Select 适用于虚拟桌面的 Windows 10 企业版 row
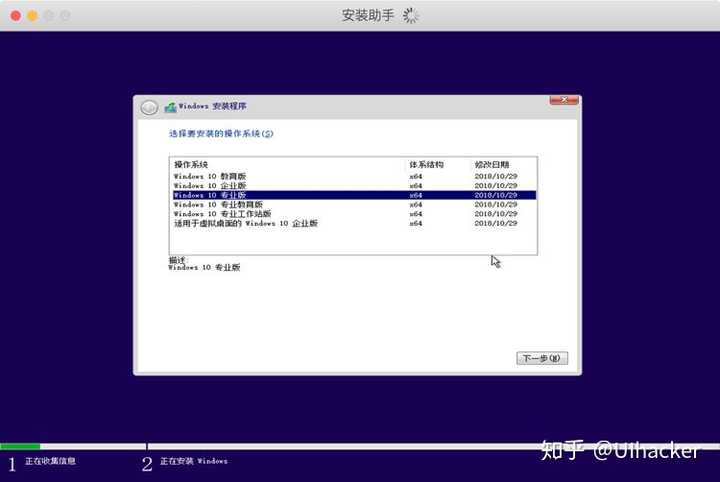Viewport: 720px width, 482px height. (354, 224)
